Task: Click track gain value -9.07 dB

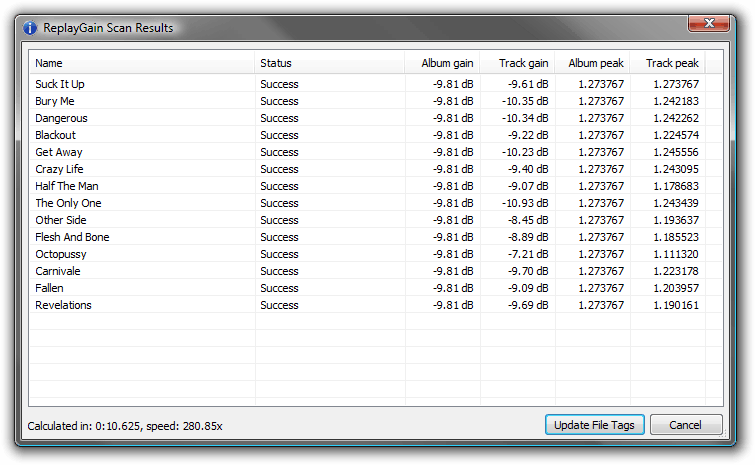Action: (528, 186)
